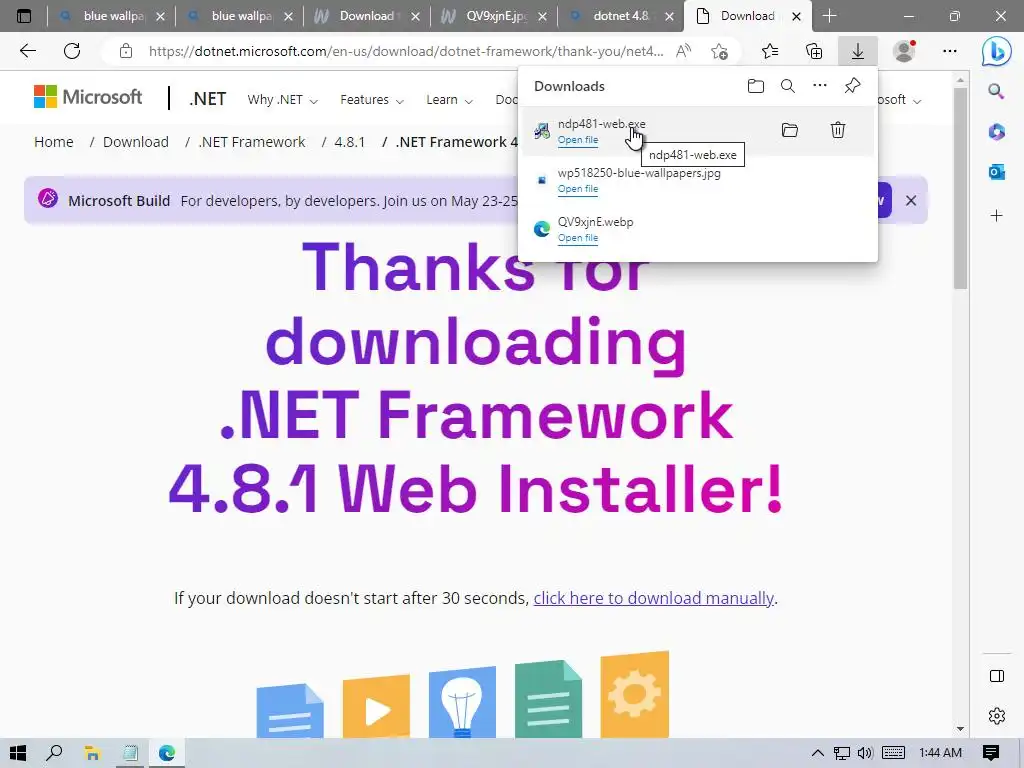This screenshot has width=1024, height=768.
Task: Open file link under ndp481-web.exe
Action: 578,140
